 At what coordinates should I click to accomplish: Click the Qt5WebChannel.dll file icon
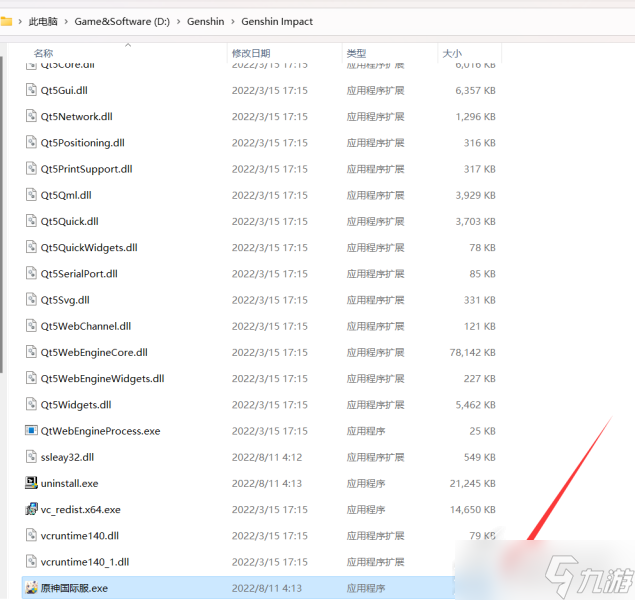click(31, 325)
